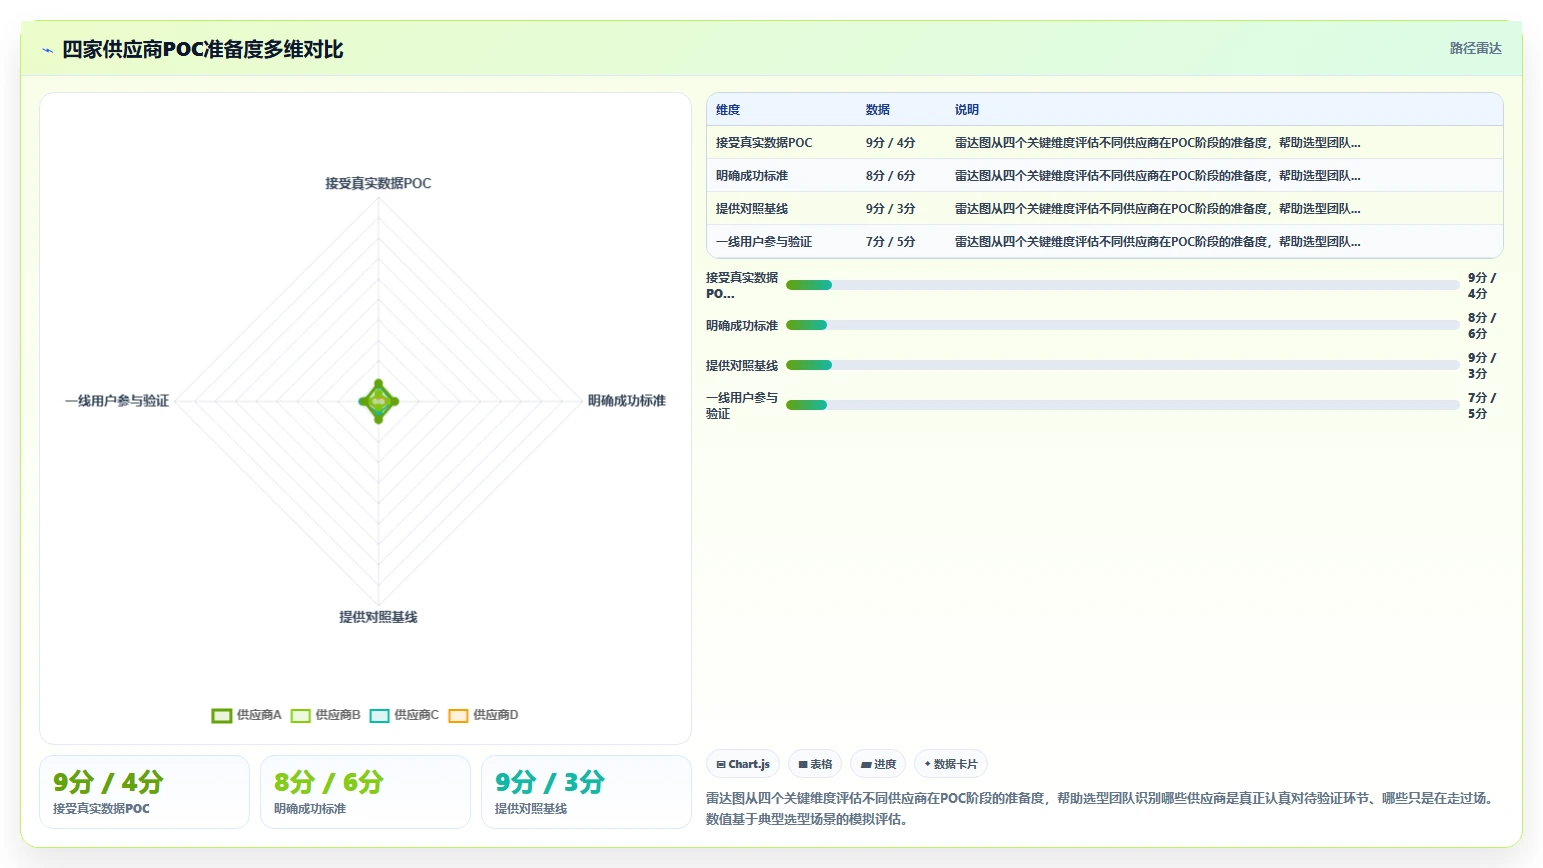Click the Chart.js tag
The image size is (1543, 868).
[x=743, y=764]
